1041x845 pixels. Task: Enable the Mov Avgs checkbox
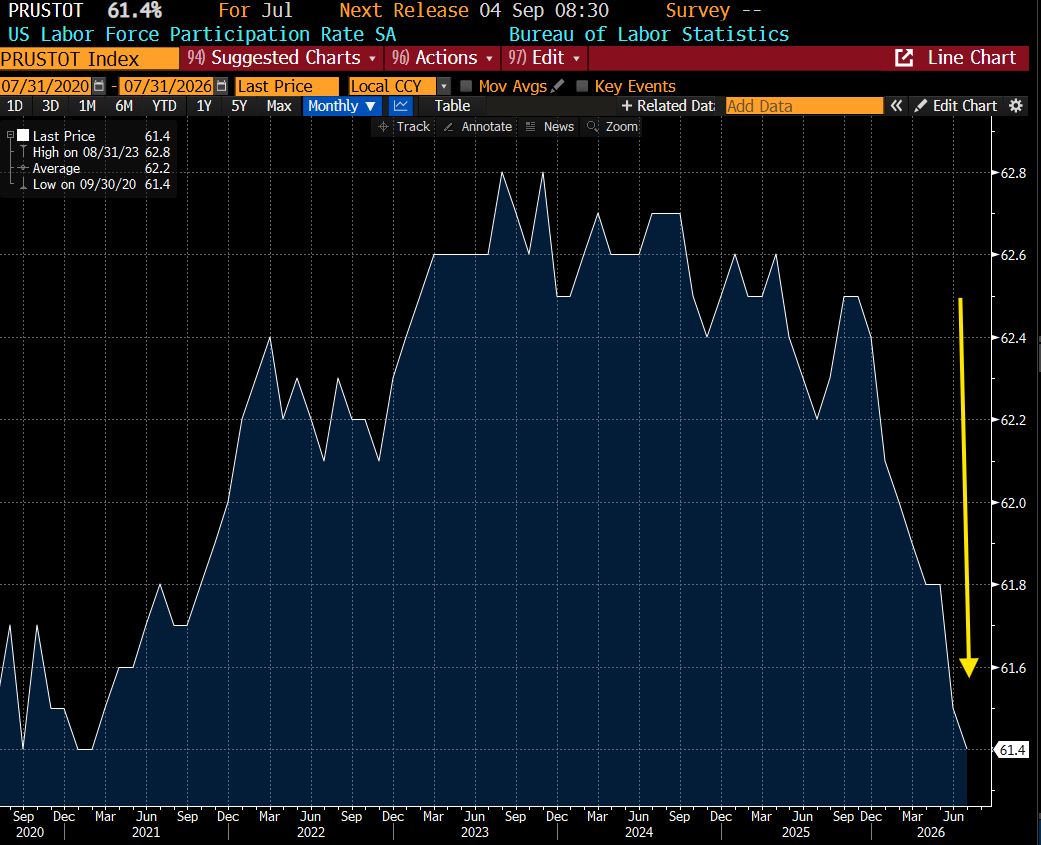click(x=466, y=86)
